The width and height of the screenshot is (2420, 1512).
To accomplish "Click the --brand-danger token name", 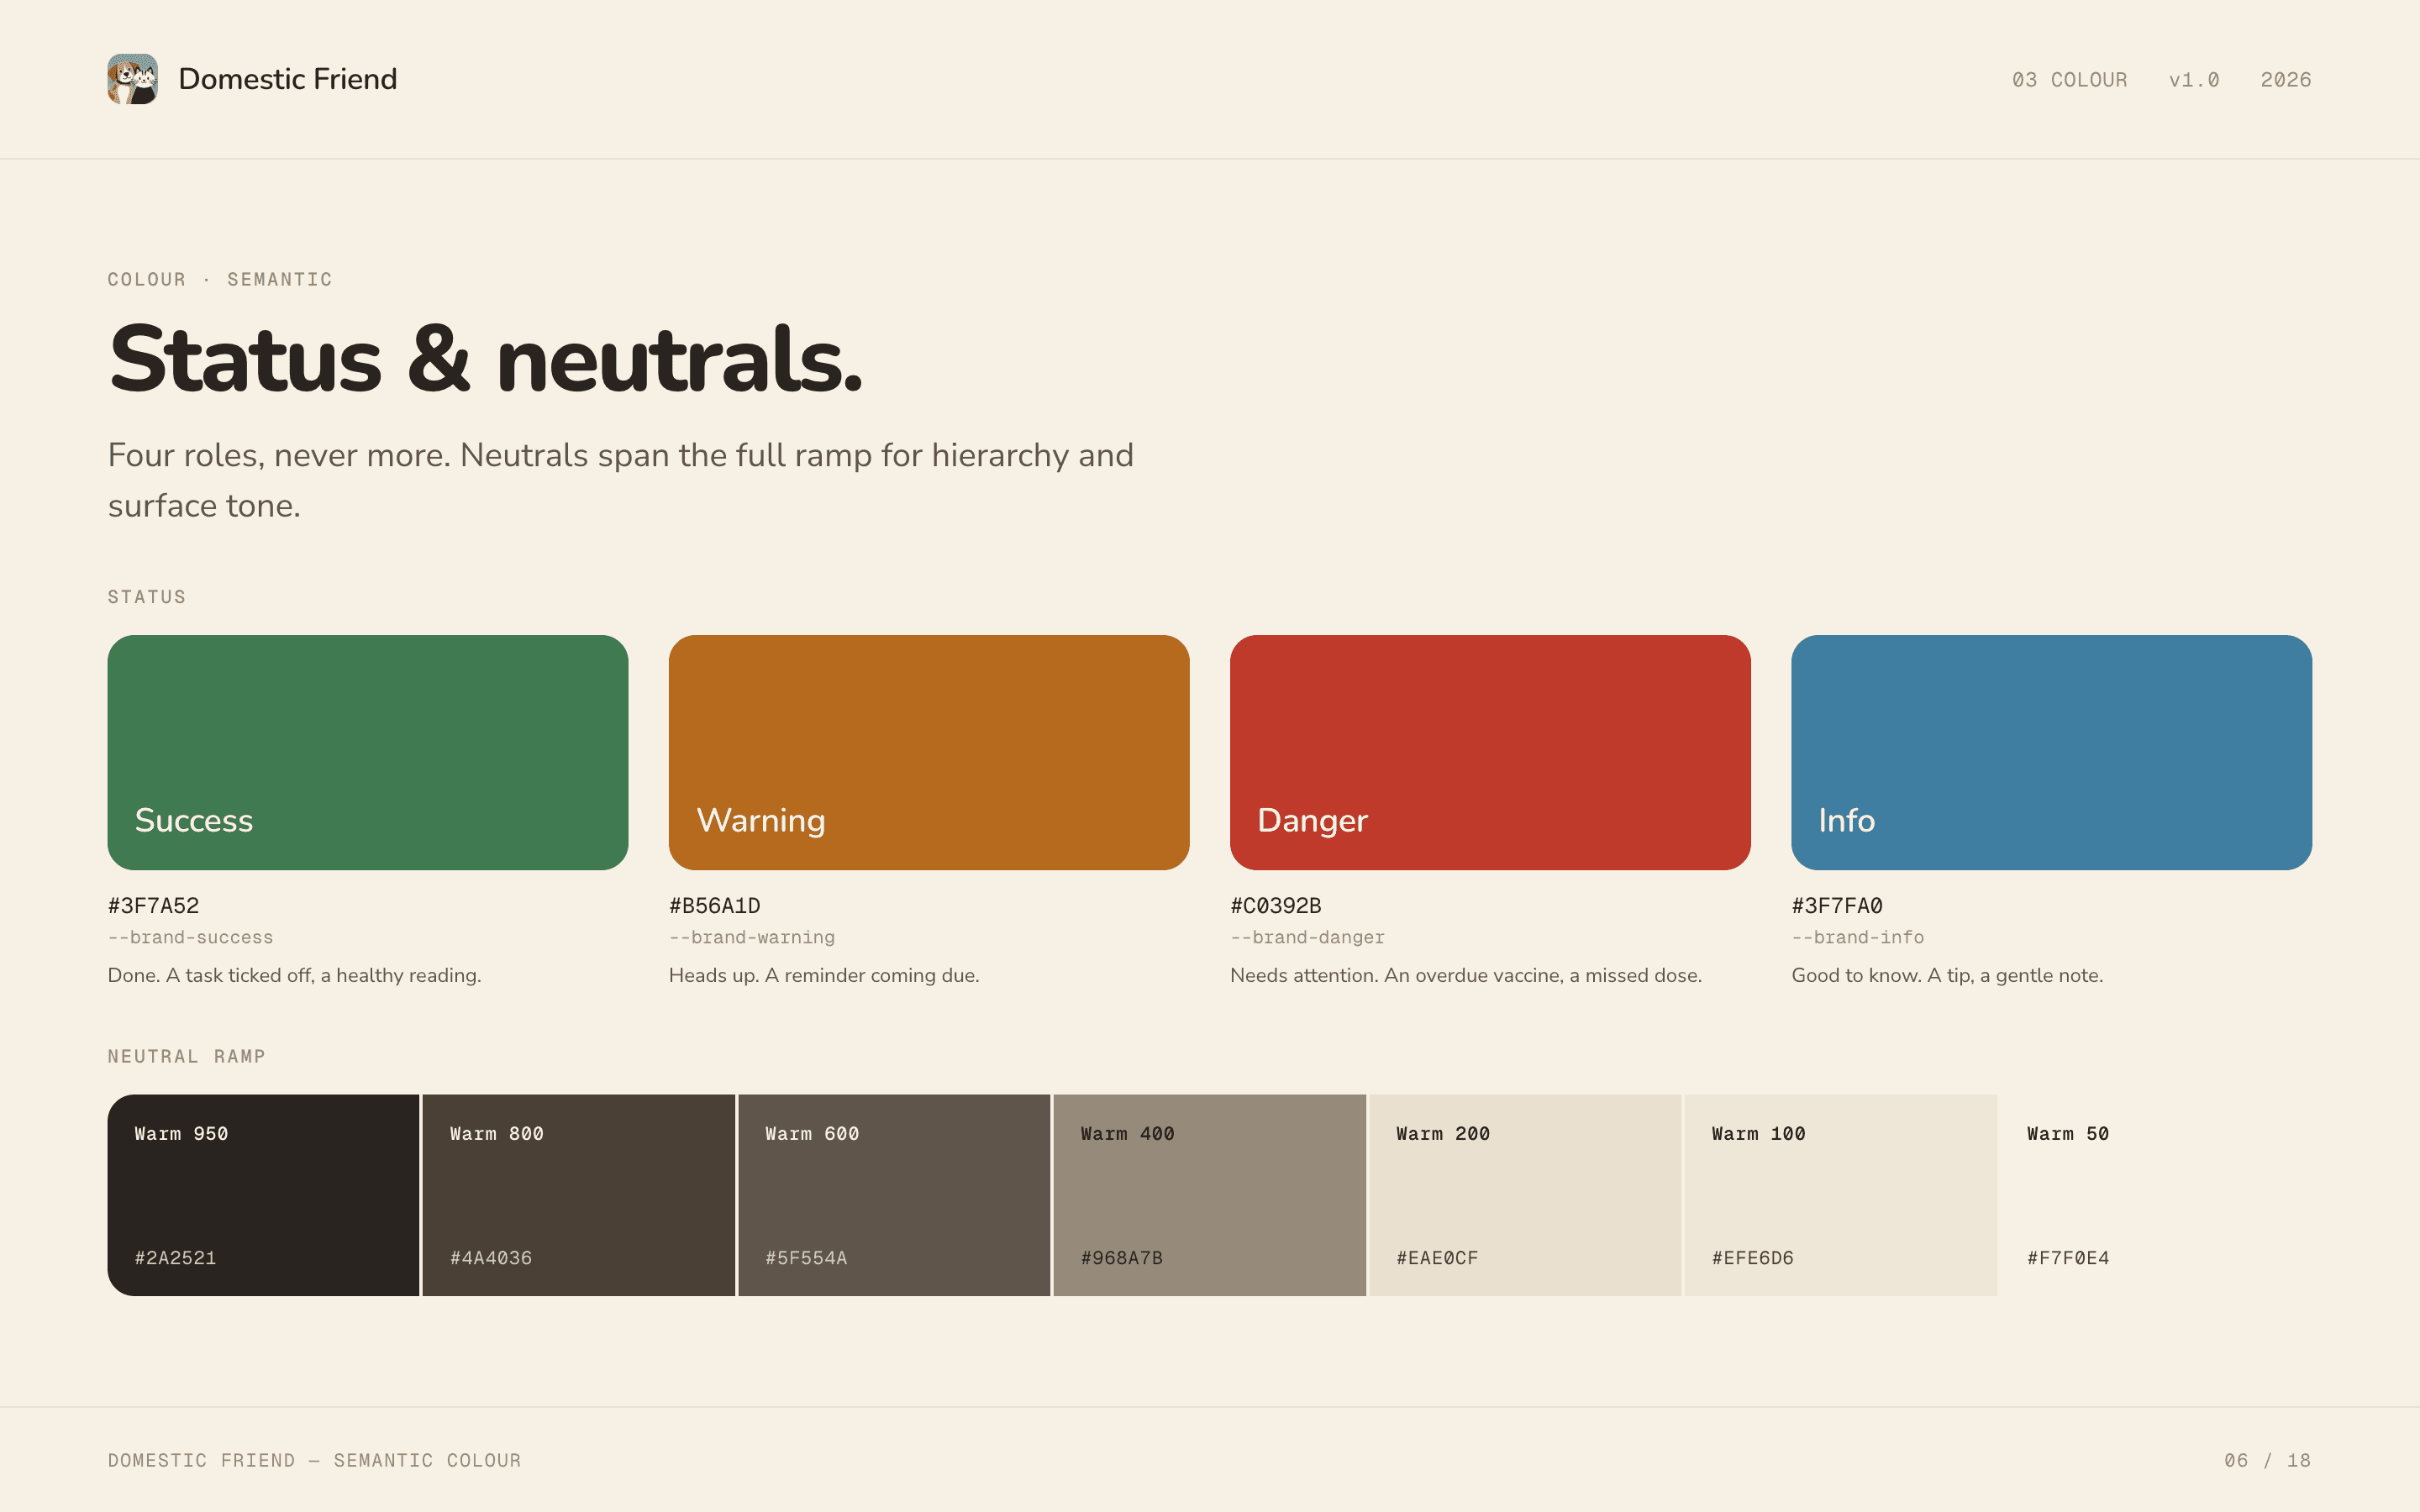I will (x=1307, y=938).
